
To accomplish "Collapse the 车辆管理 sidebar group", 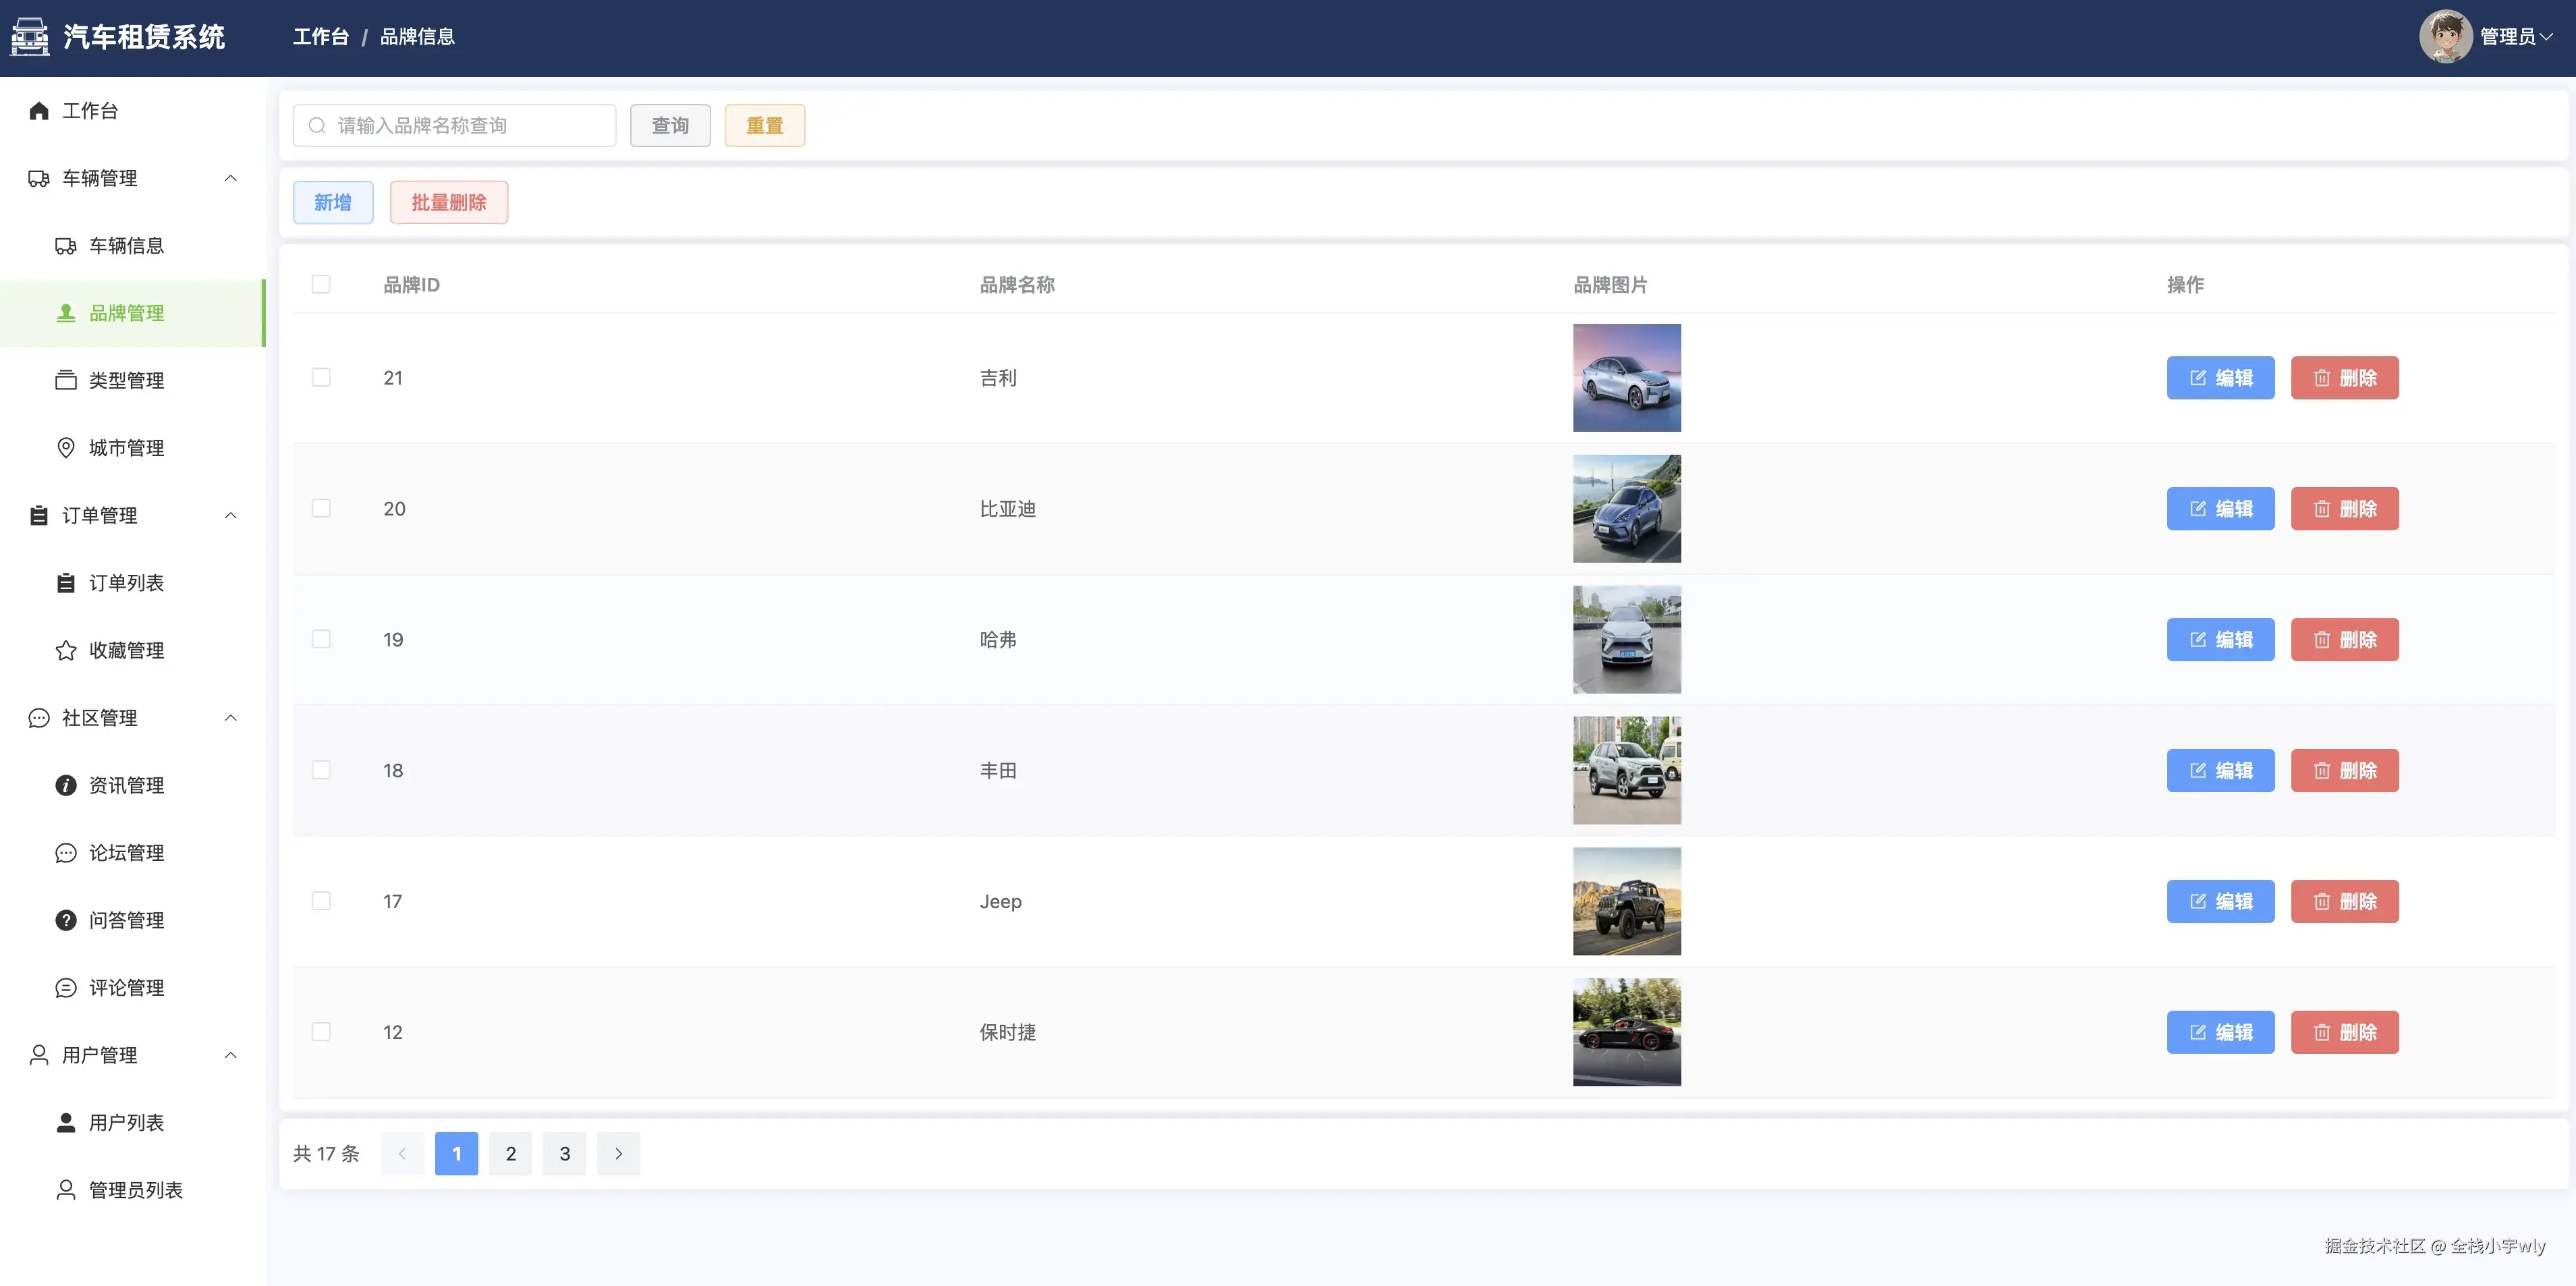I will [x=231, y=178].
